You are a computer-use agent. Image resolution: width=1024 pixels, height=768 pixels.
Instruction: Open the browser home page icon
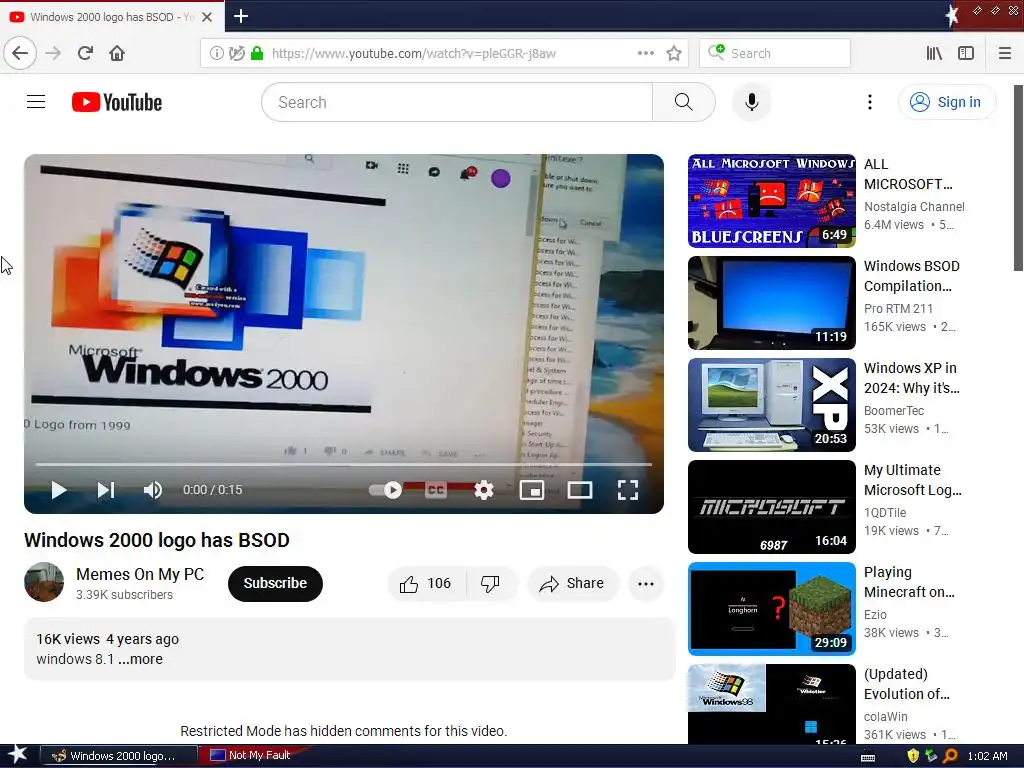[117, 53]
